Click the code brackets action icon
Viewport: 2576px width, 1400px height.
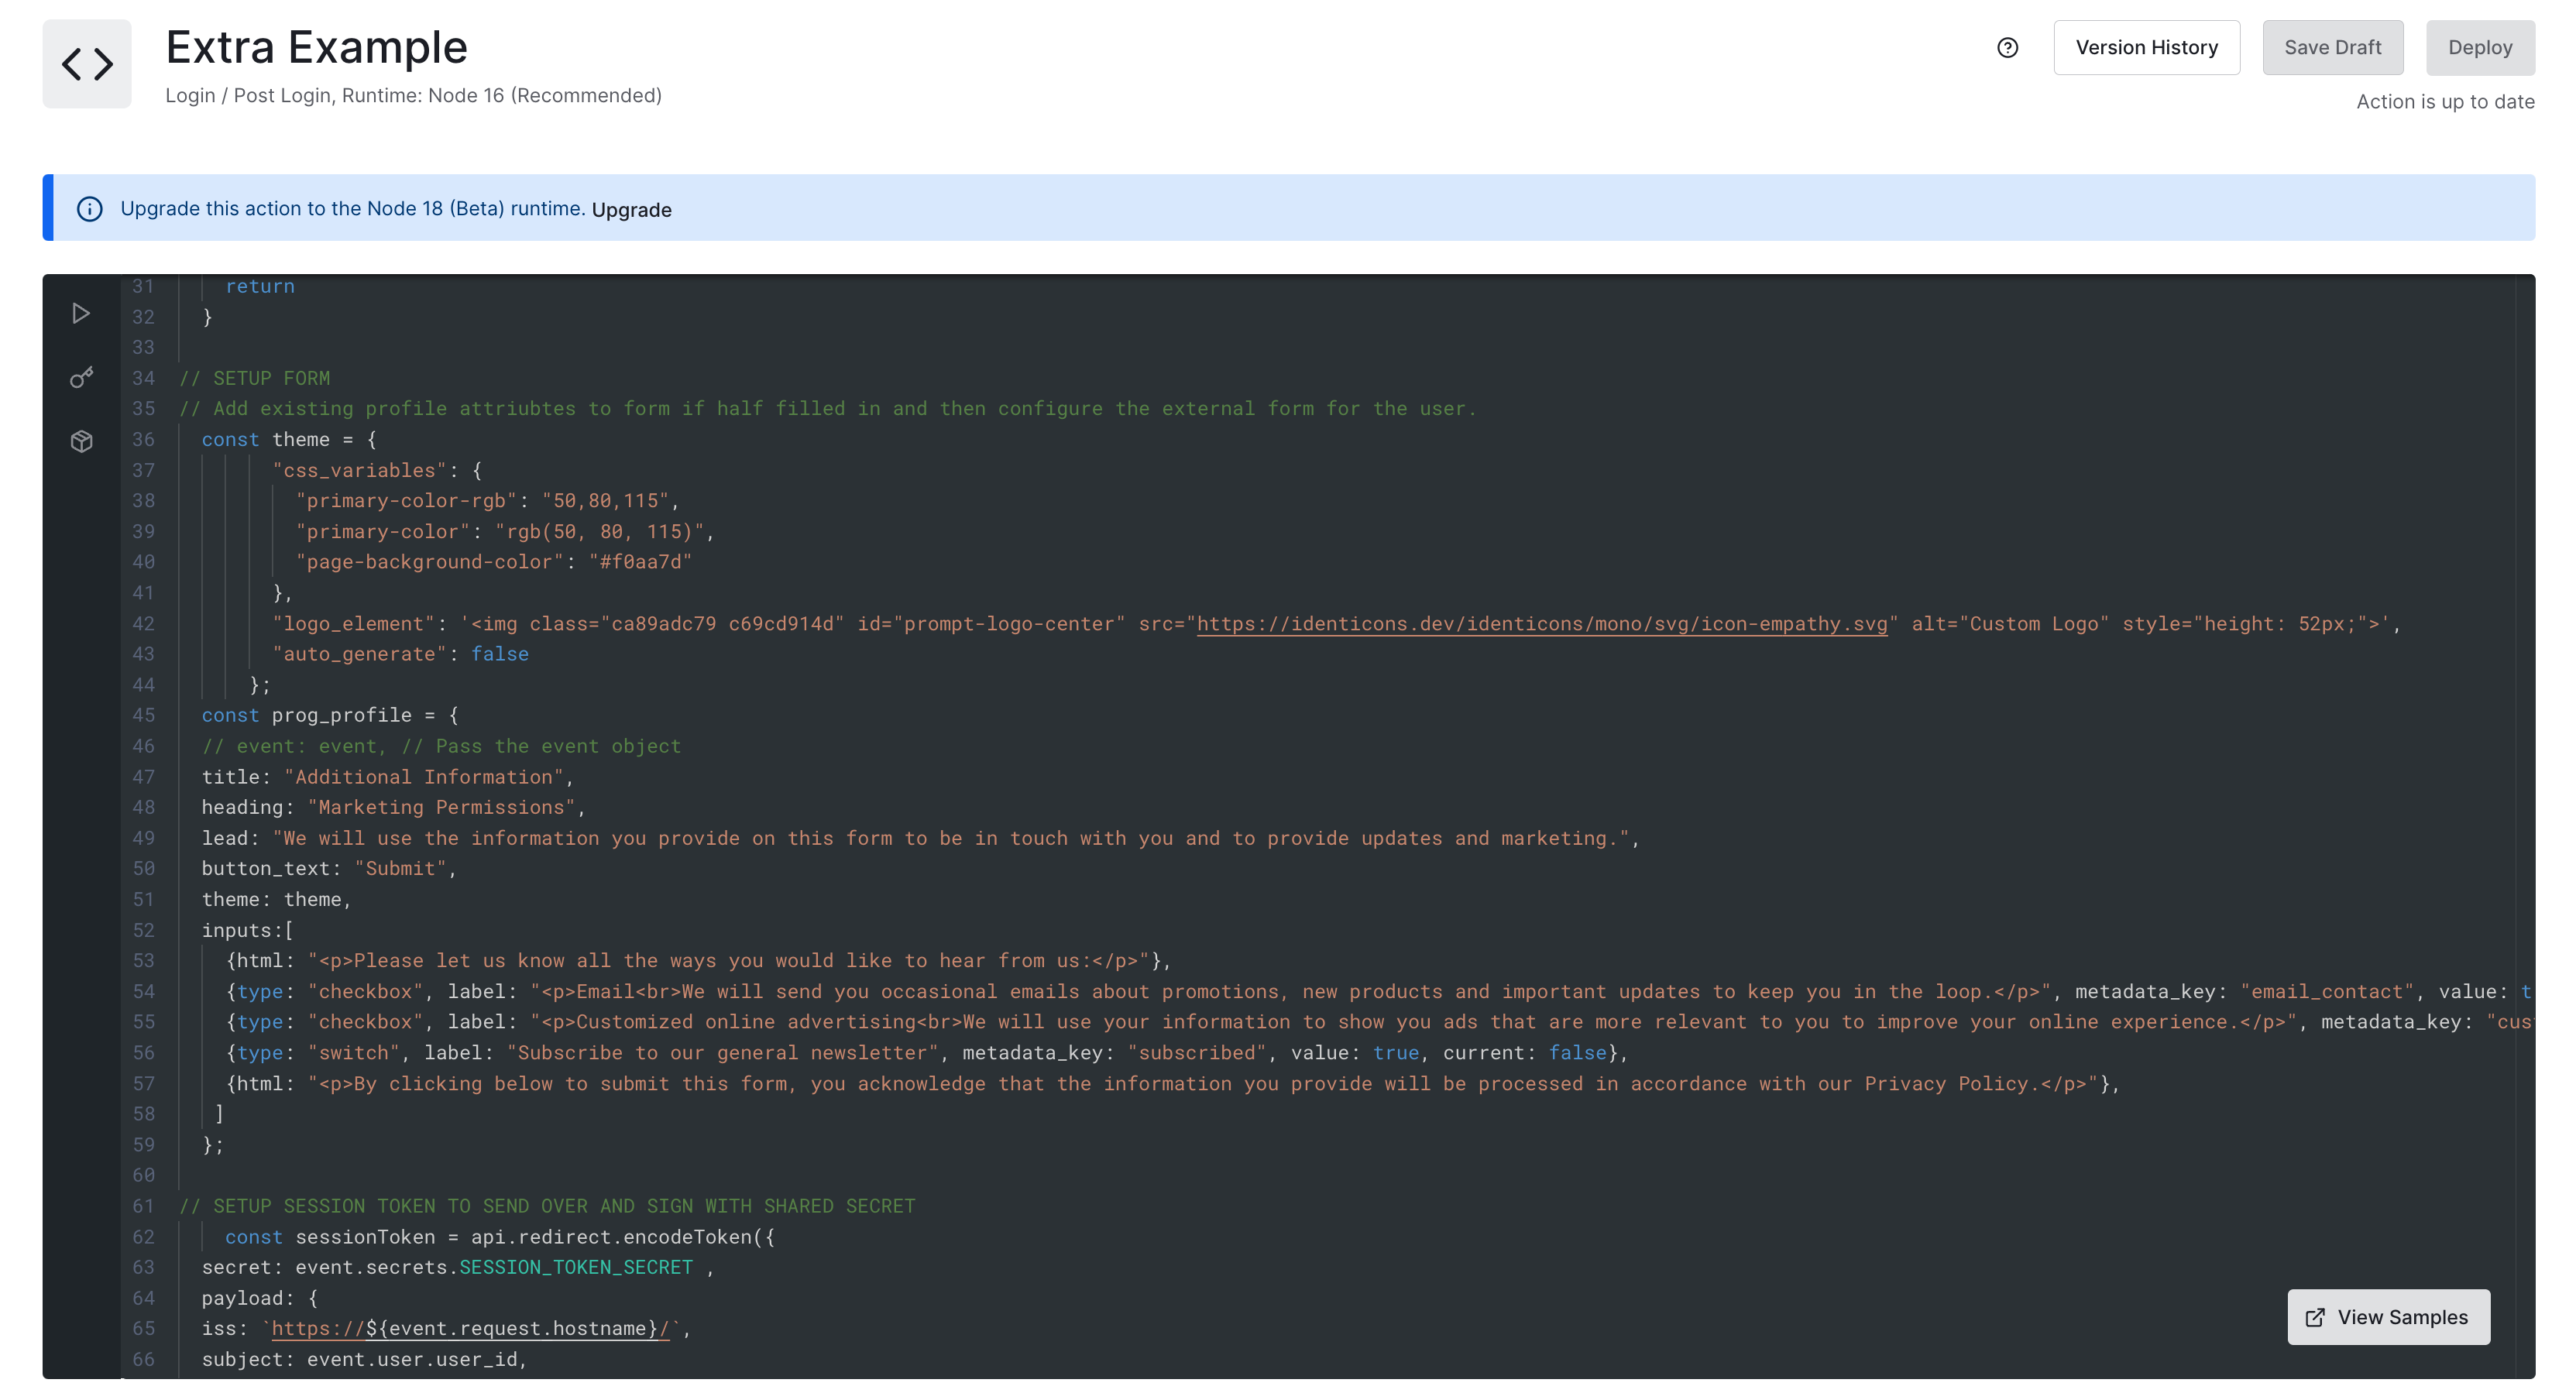[87, 64]
